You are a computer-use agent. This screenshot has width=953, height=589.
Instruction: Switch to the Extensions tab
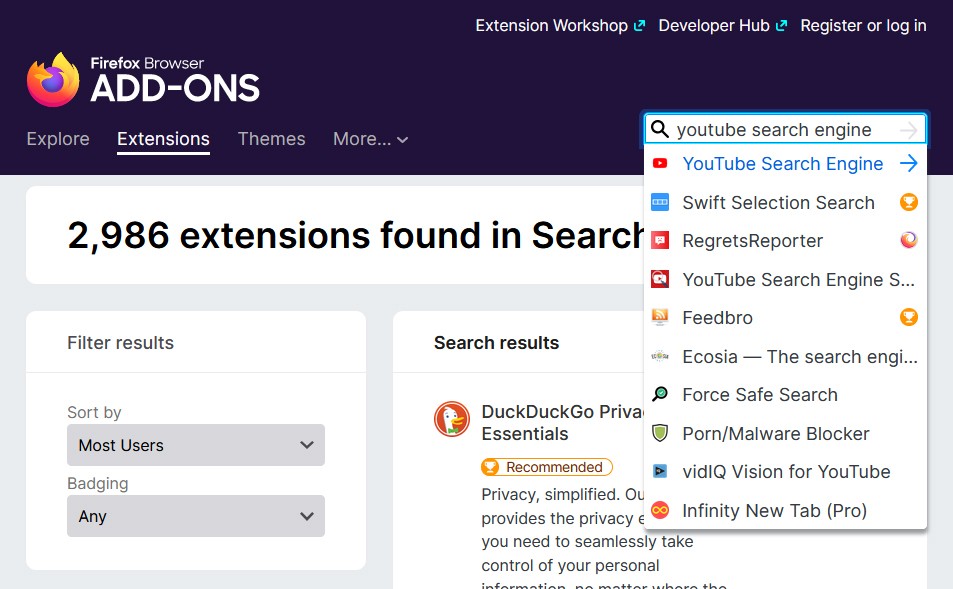click(x=163, y=139)
